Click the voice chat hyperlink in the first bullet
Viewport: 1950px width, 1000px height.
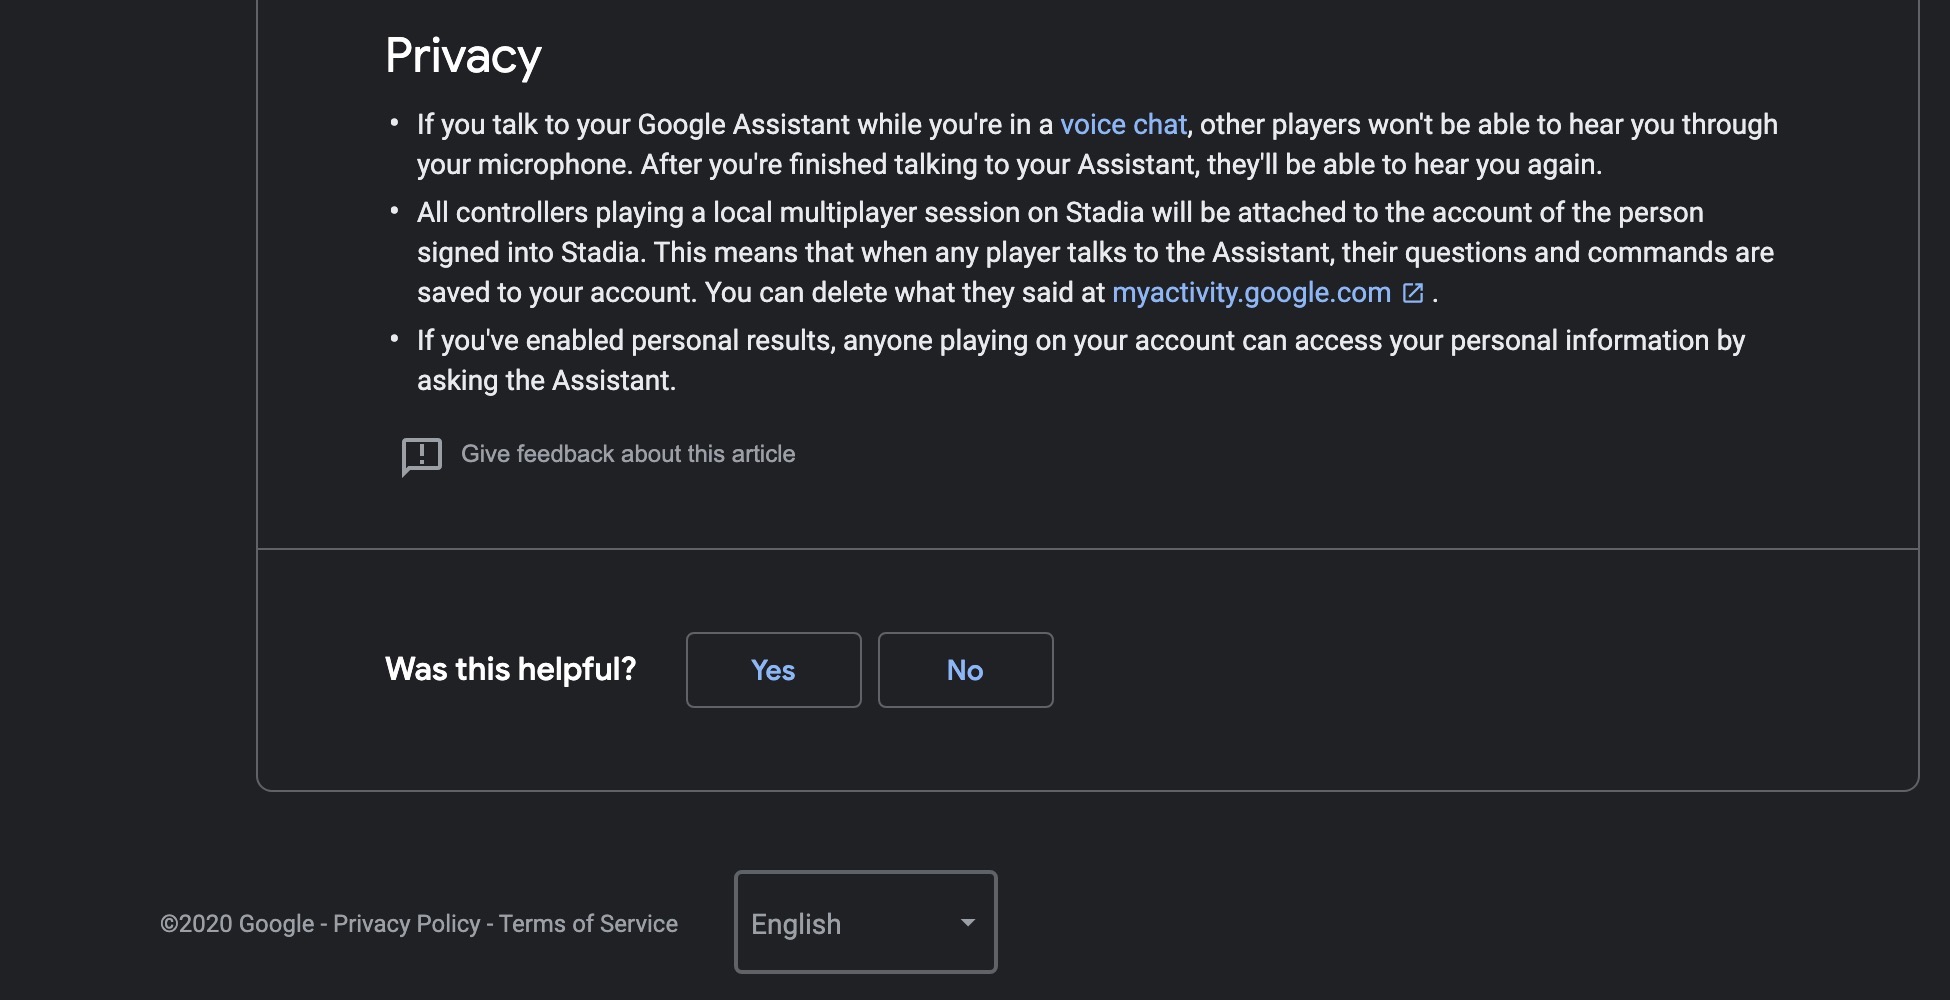pyautogui.click(x=1122, y=124)
